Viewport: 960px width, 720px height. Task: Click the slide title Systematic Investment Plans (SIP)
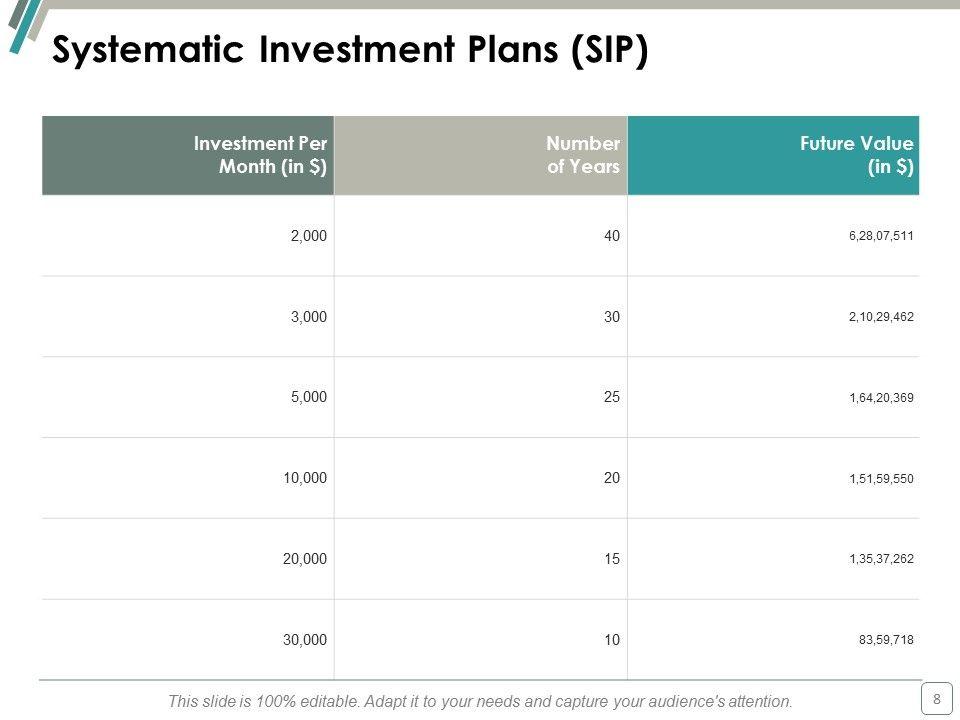tap(350, 51)
